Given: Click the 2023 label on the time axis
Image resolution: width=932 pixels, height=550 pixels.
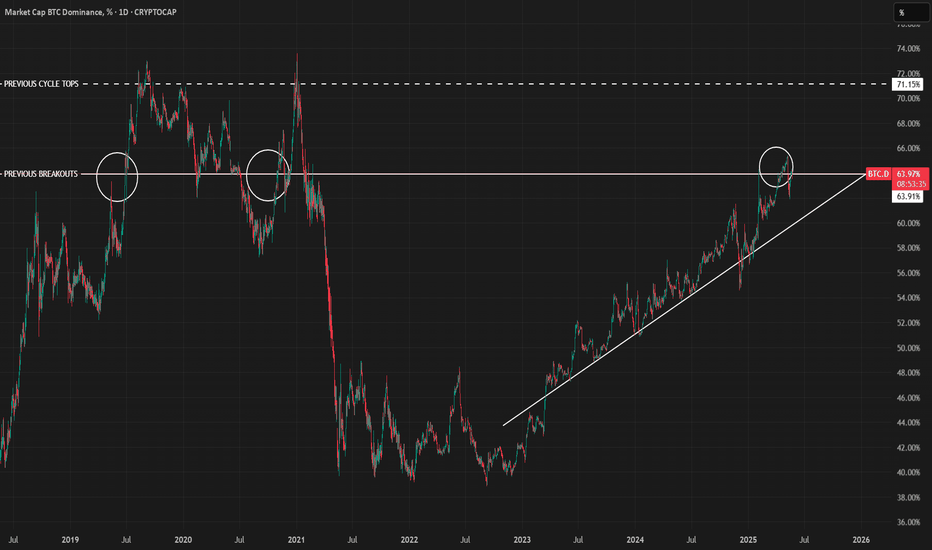Looking at the screenshot, I should 522,540.
